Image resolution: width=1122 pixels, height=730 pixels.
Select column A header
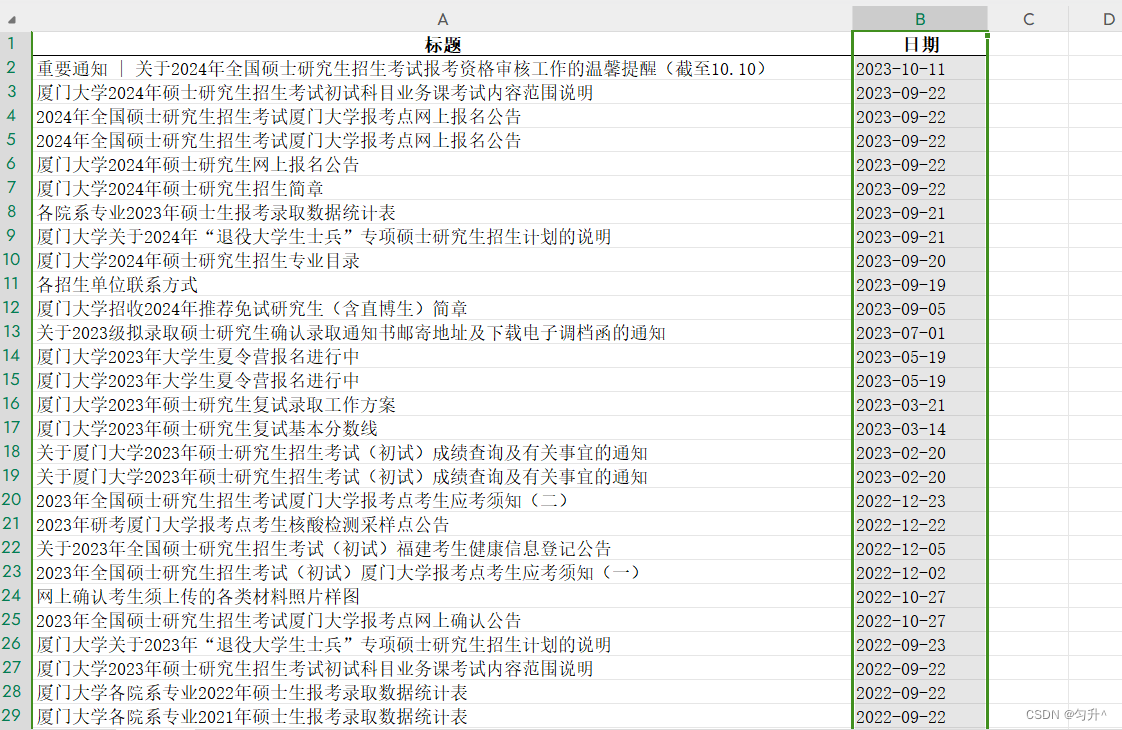pyautogui.click(x=442, y=19)
